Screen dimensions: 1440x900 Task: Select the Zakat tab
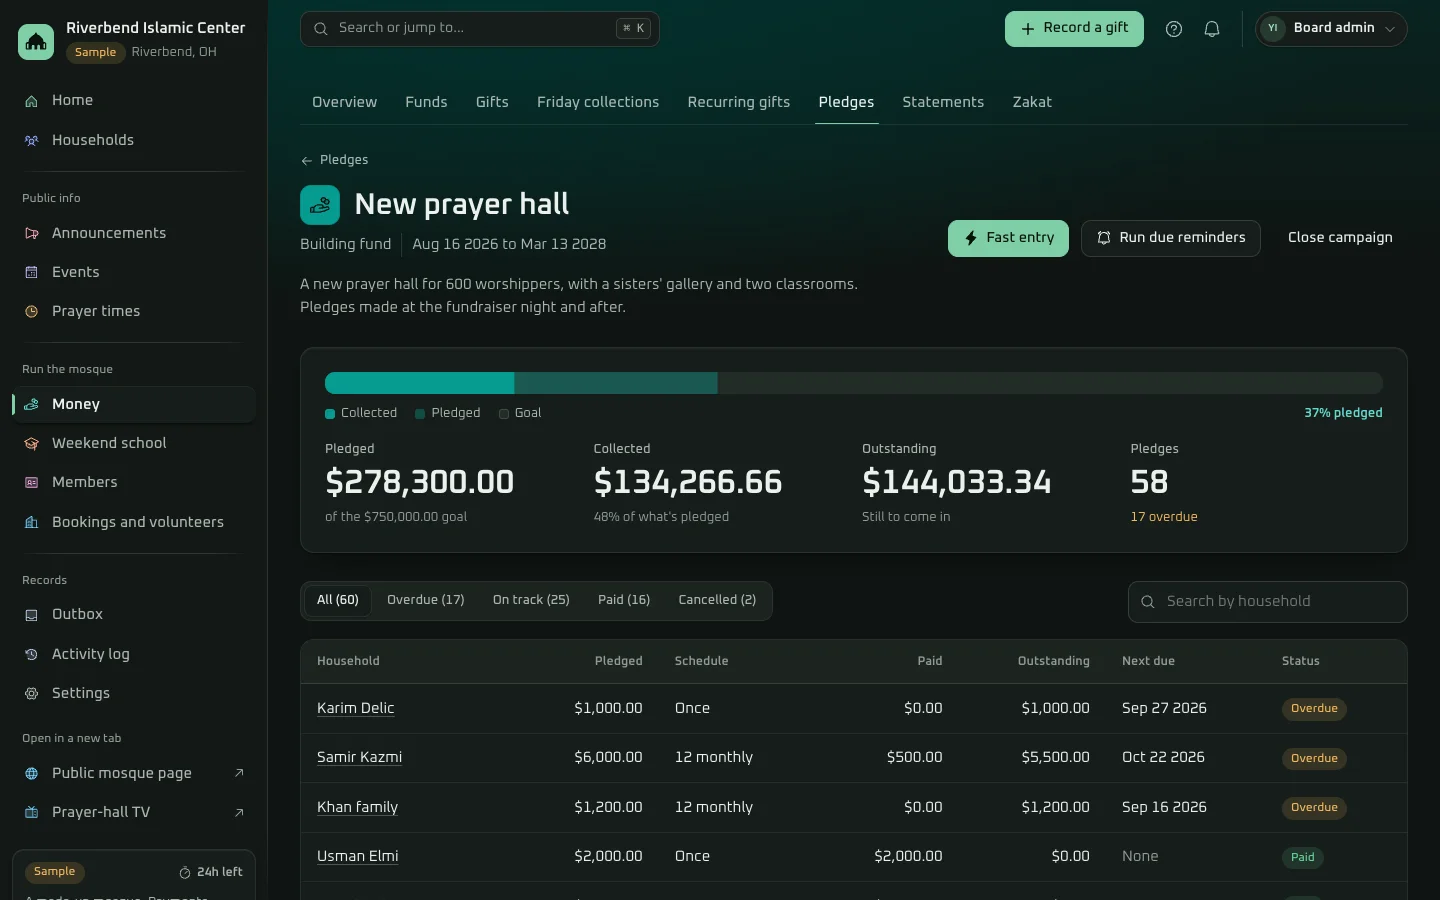[1032, 102]
